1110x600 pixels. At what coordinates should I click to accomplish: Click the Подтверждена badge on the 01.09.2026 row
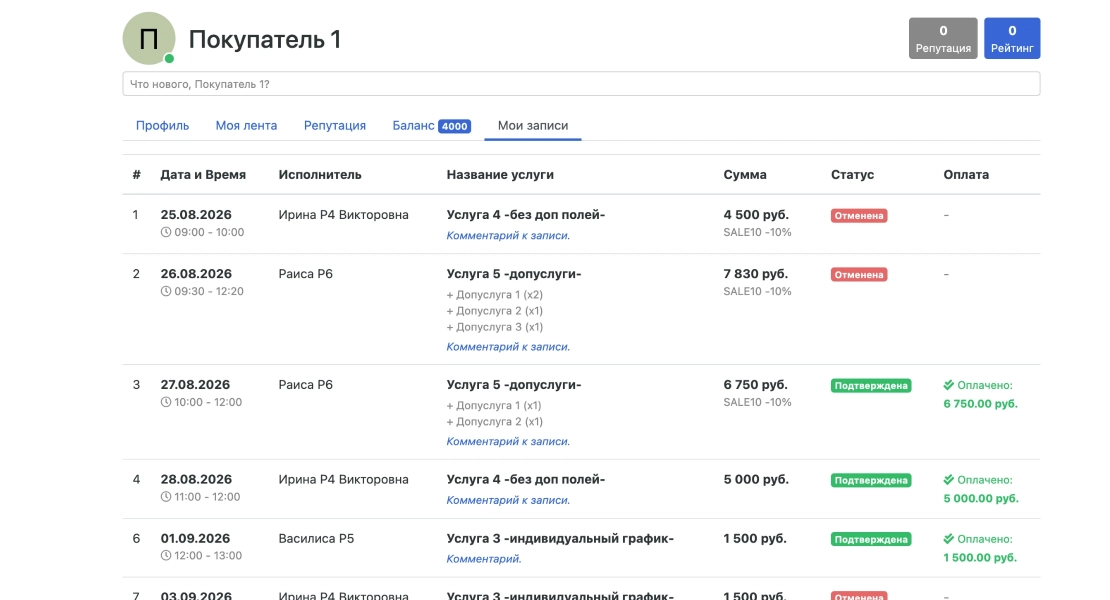click(871, 539)
